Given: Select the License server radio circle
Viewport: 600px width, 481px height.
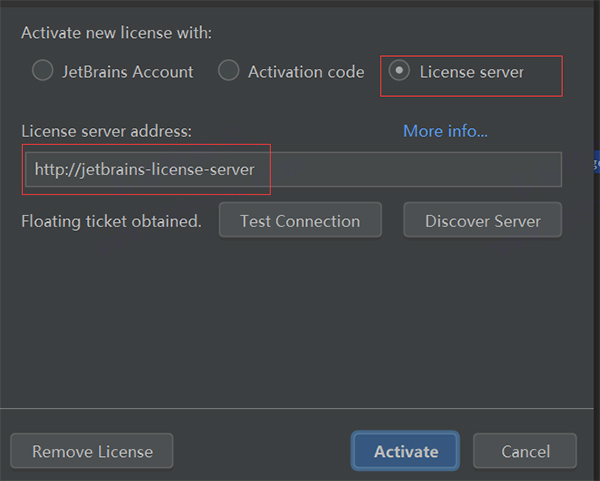Looking at the screenshot, I should (399, 70).
